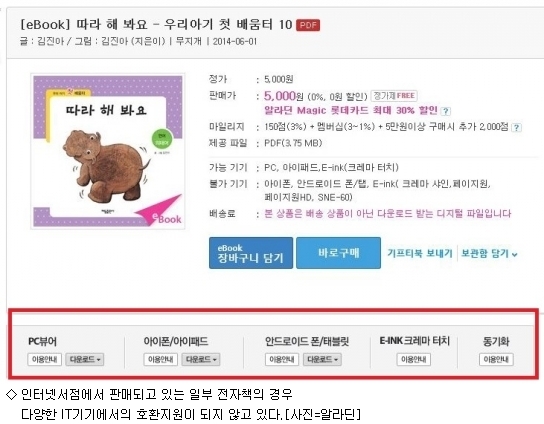Open PC뷰어 이용안내 button

44,359
